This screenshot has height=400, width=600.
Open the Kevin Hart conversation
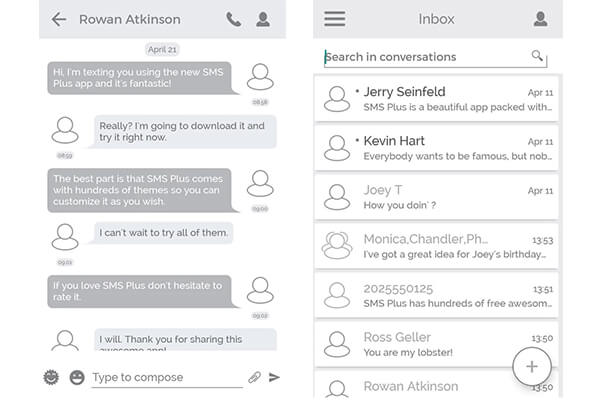[436, 147]
